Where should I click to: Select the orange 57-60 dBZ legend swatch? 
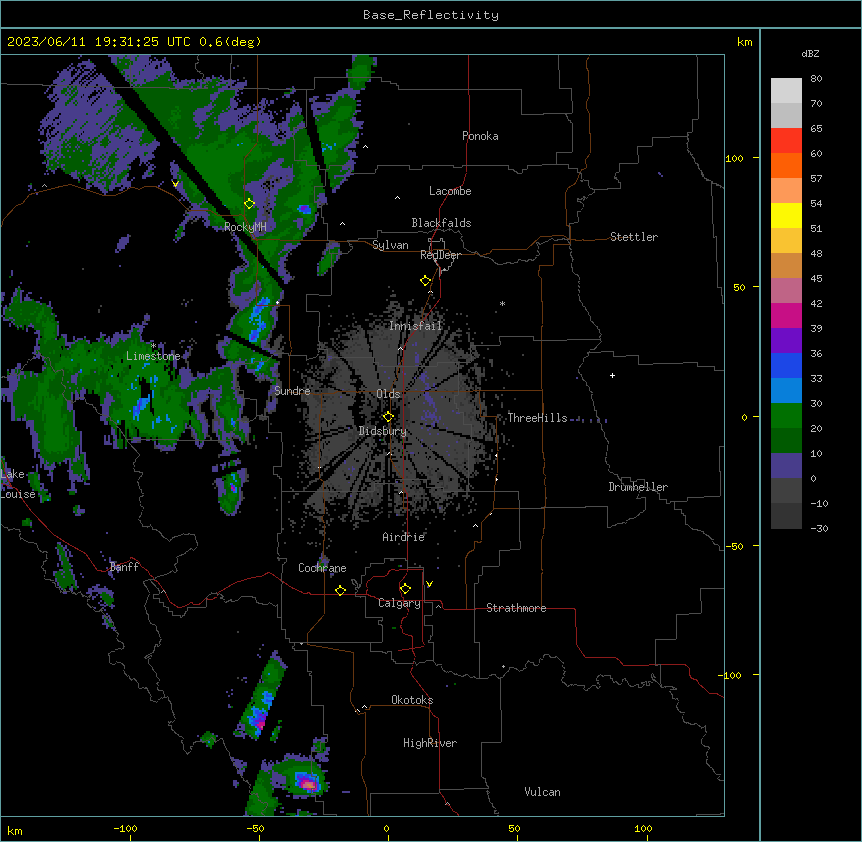pyautogui.click(x=786, y=165)
